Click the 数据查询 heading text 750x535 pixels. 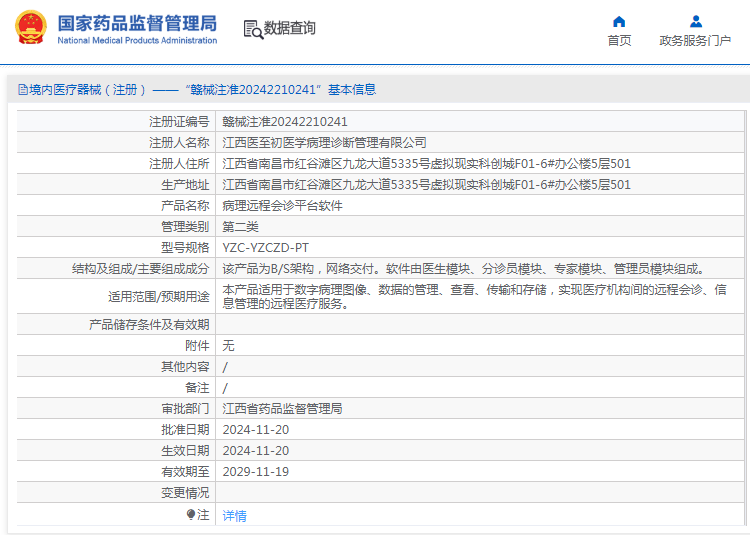tap(289, 28)
